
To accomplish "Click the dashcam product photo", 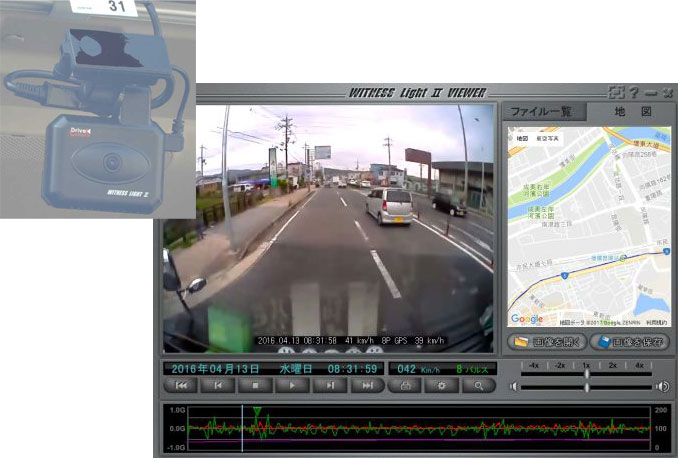I will coord(98,109).
